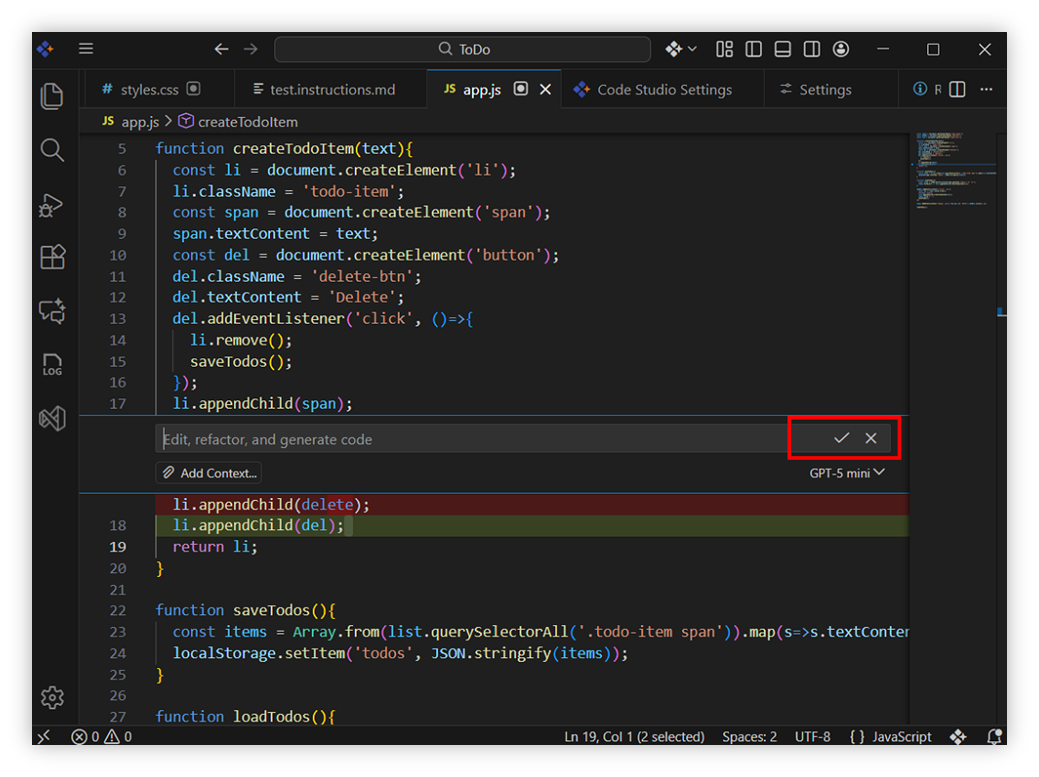This screenshot has height=777, width=1039.
Task: Toggle the bottom panel layout button
Action: 783,49
